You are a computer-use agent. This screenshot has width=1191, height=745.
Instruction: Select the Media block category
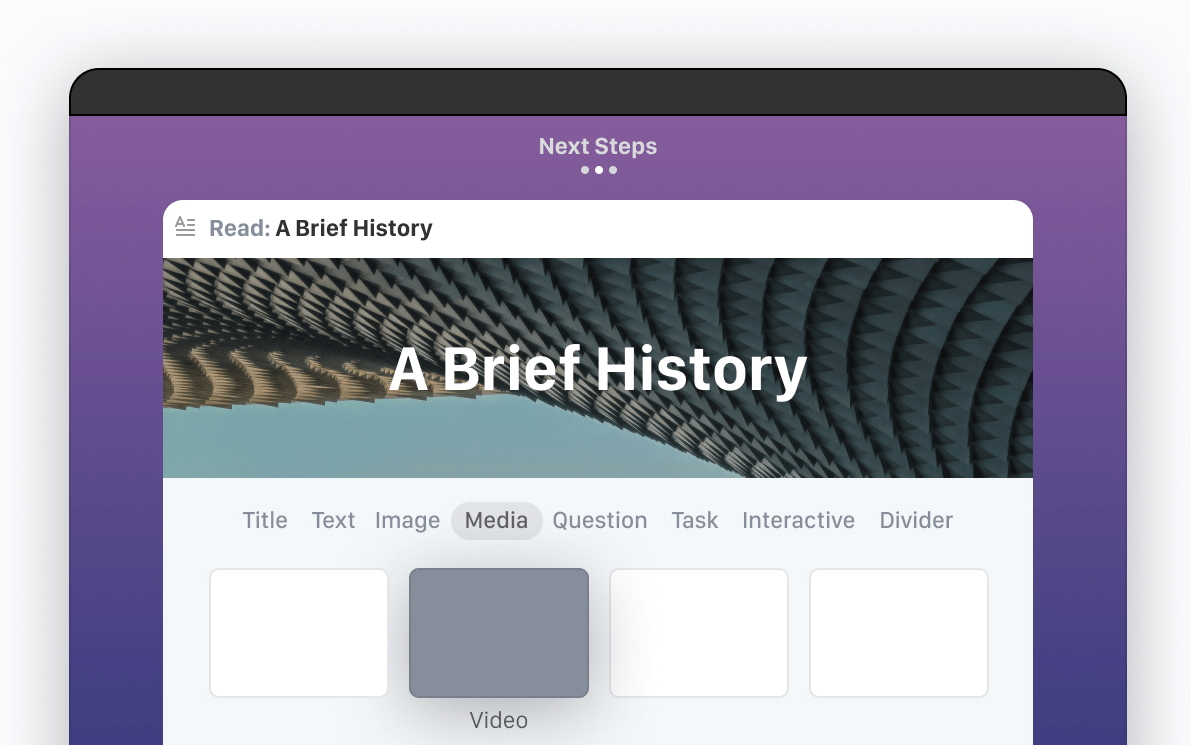click(x=496, y=520)
